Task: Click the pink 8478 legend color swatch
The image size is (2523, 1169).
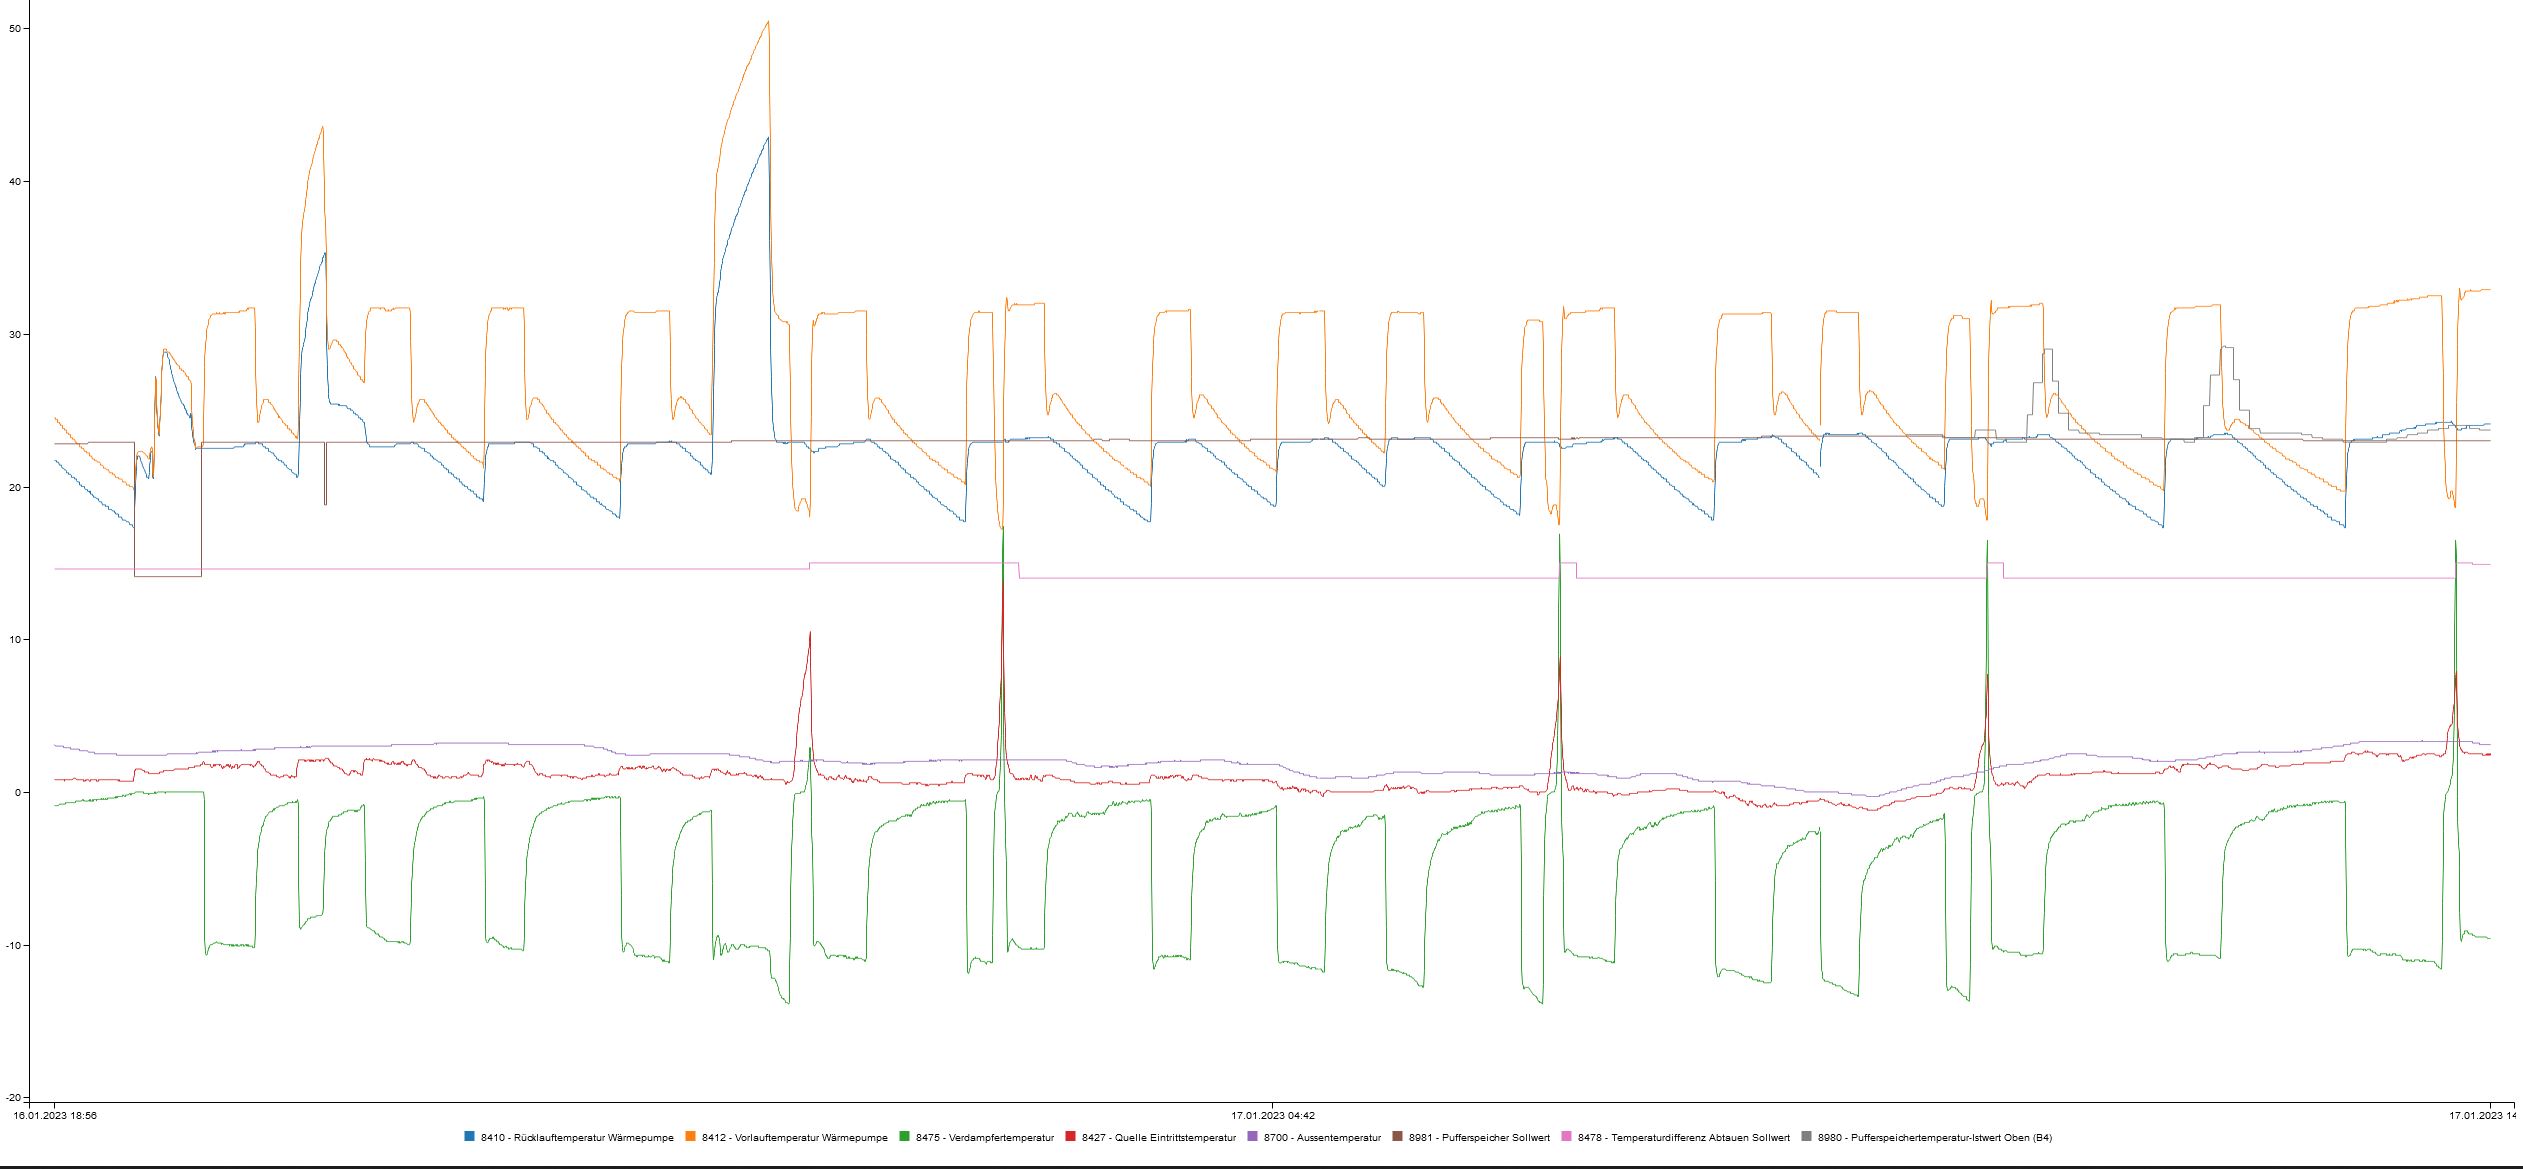Action: pyautogui.click(x=1567, y=1137)
